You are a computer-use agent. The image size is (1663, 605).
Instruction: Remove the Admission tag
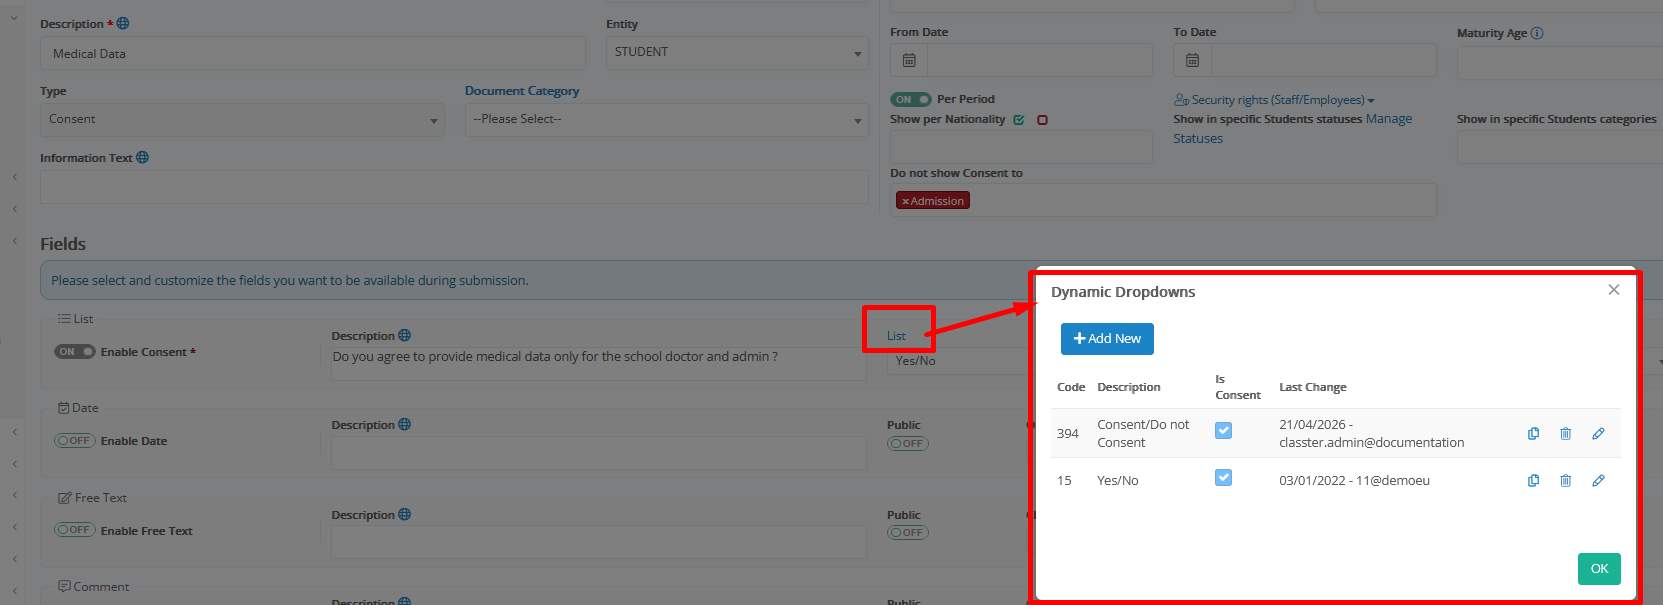(x=905, y=201)
